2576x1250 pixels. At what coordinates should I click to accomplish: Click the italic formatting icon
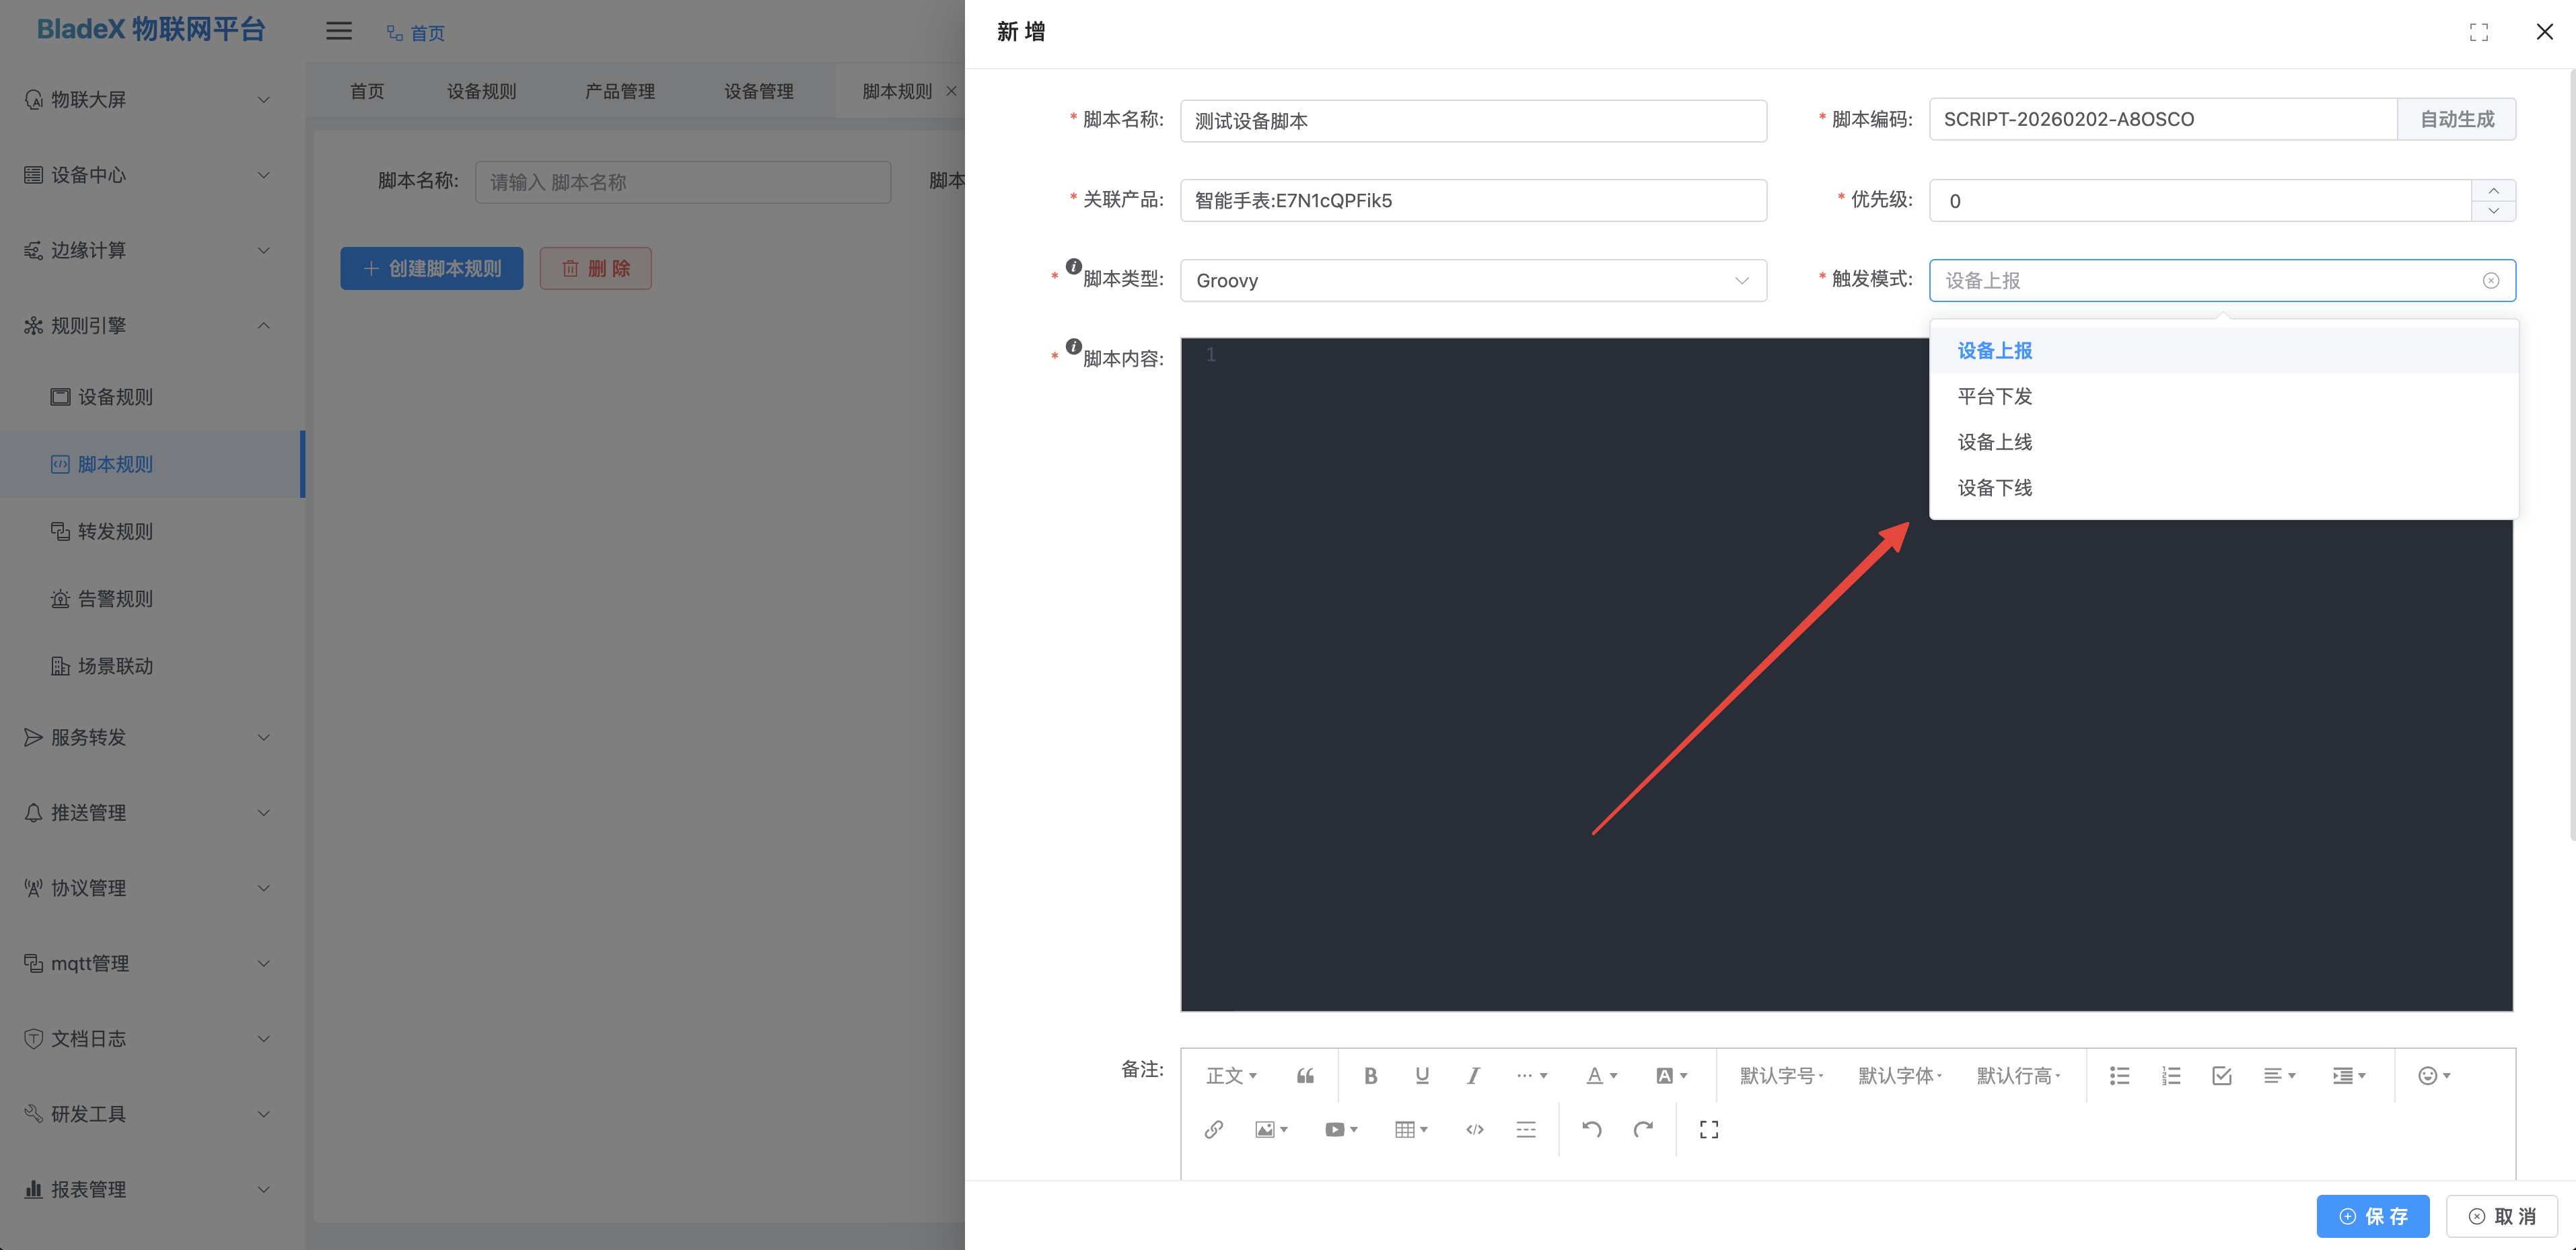pyautogui.click(x=1473, y=1076)
